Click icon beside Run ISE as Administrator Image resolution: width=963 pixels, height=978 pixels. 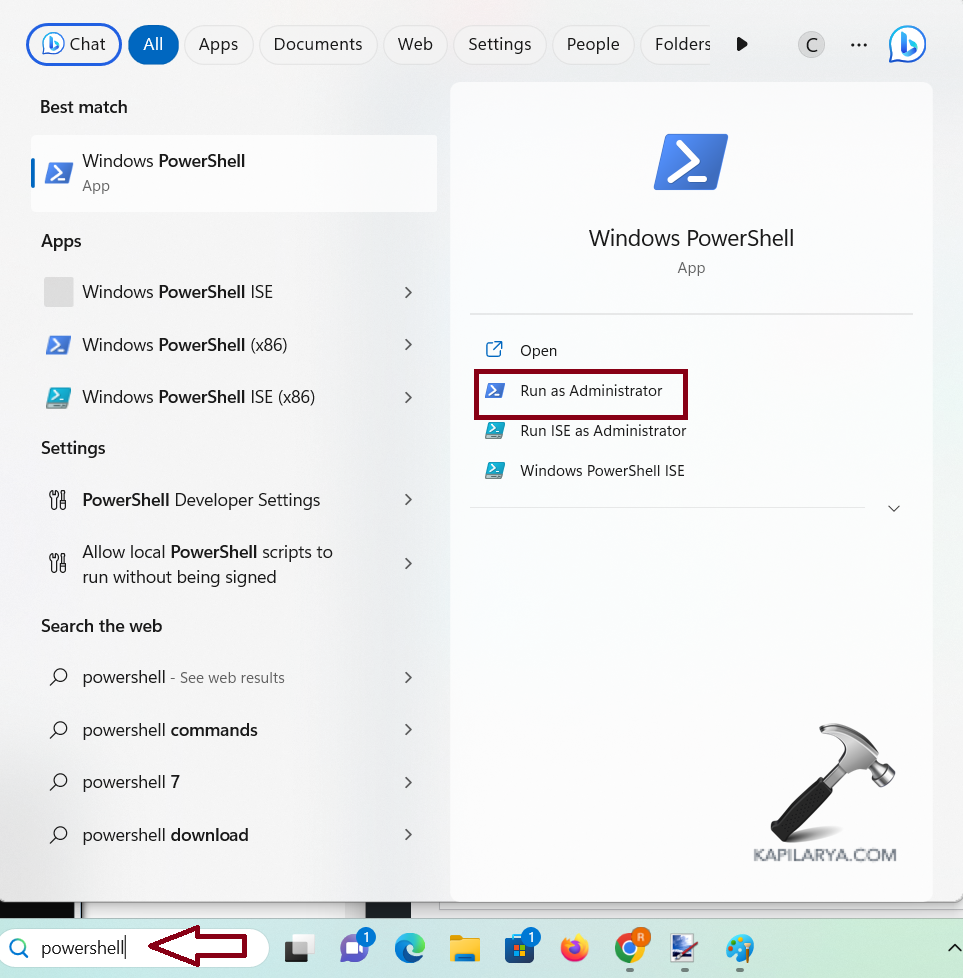pyautogui.click(x=495, y=430)
